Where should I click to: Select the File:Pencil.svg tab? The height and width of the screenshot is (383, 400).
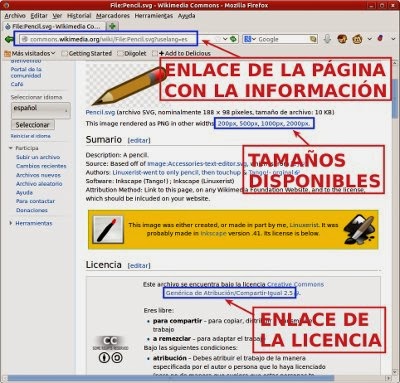[54, 26]
